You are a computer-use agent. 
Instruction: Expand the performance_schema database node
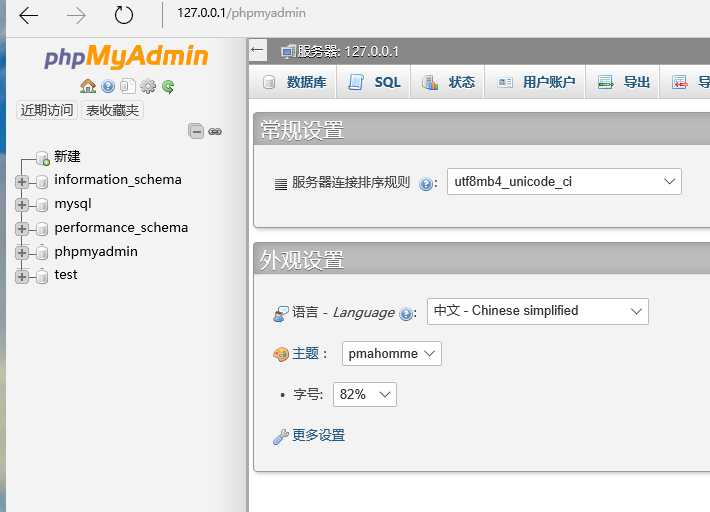coord(21,229)
